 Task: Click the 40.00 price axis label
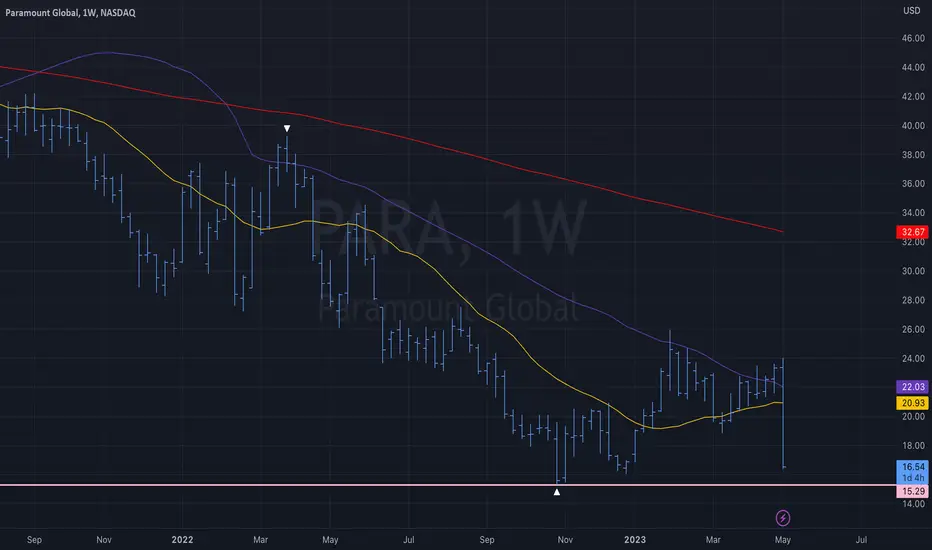(913, 125)
